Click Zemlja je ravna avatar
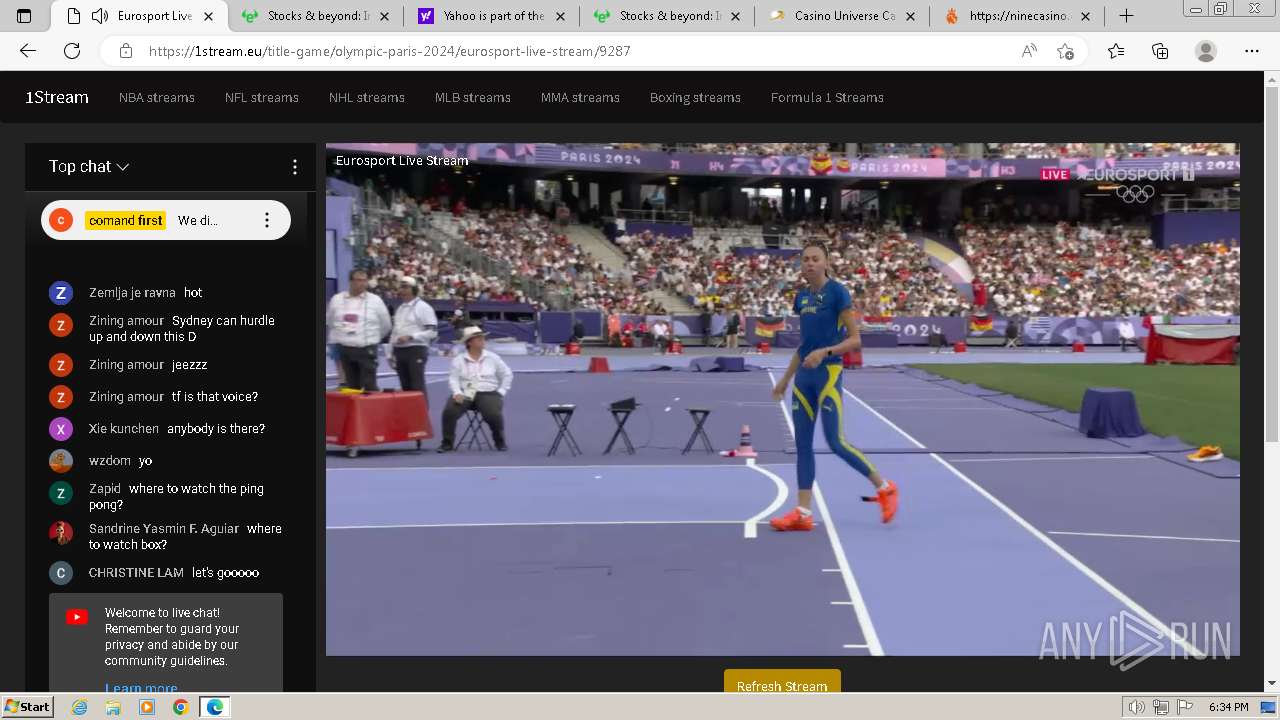The width and height of the screenshot is (1280, 720). (61, 293)
